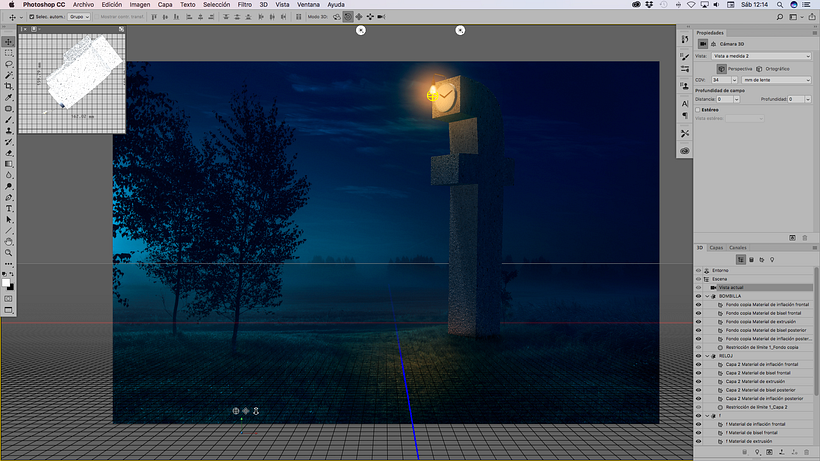Enable the Estéreo checkbox
Image resolution: width=820 pixels, height=461 pixels.
pos(699,110)
